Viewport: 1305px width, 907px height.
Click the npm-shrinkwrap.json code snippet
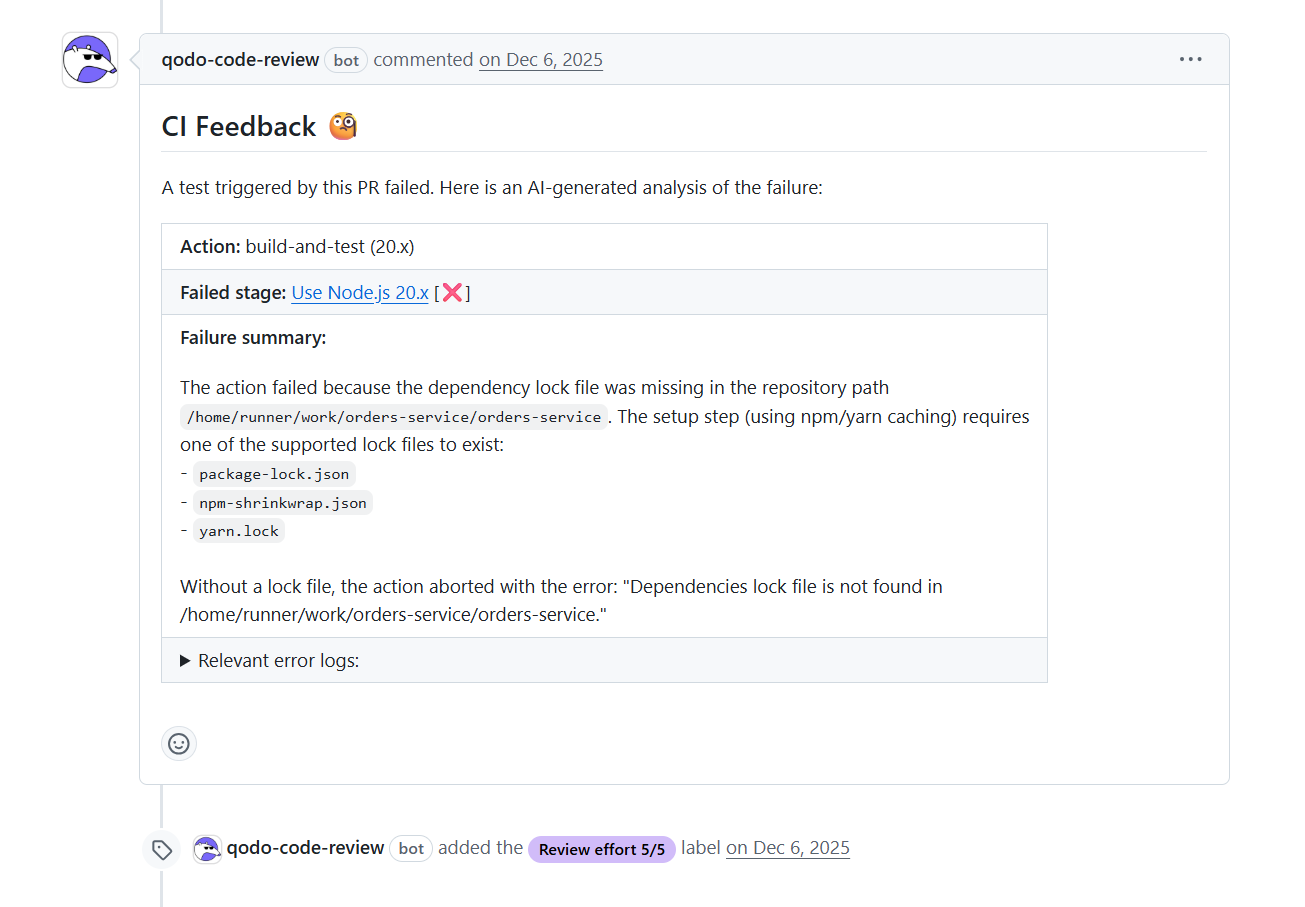click(282, 503)
